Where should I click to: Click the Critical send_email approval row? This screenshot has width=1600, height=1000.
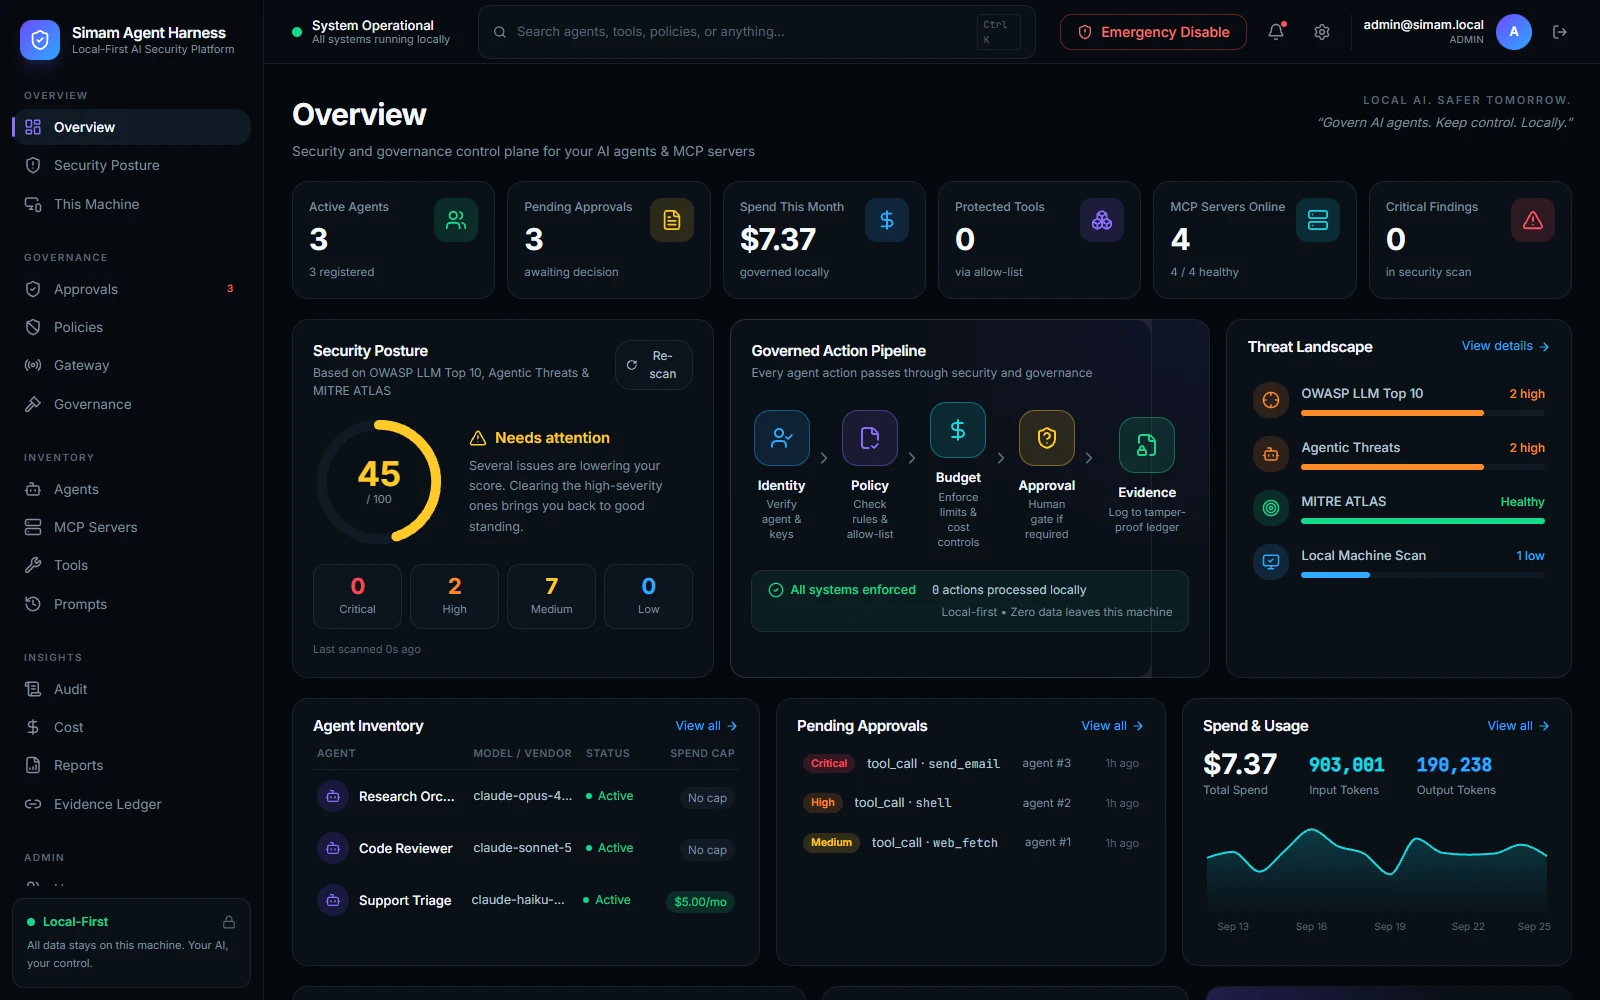coord(971,763)
